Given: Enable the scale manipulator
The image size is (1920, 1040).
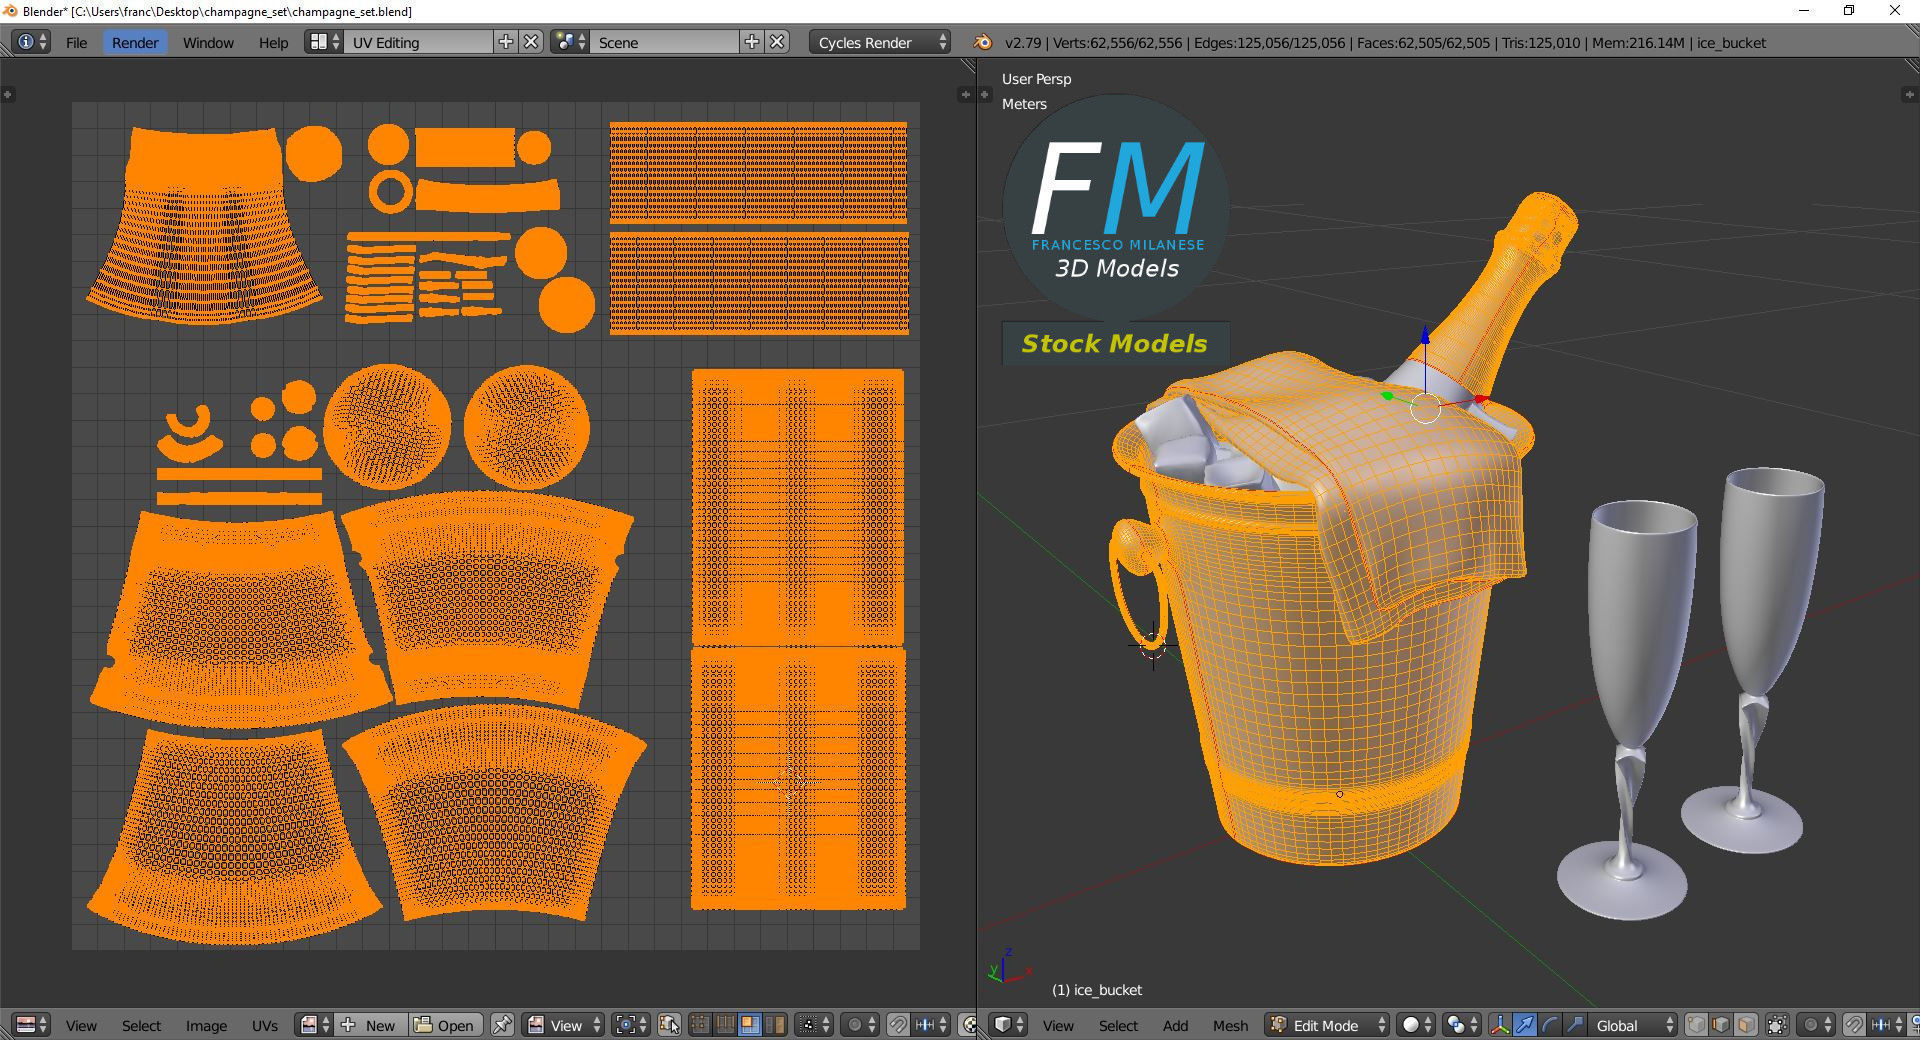Looking at the screenshot, I should coord(1575,1025).
